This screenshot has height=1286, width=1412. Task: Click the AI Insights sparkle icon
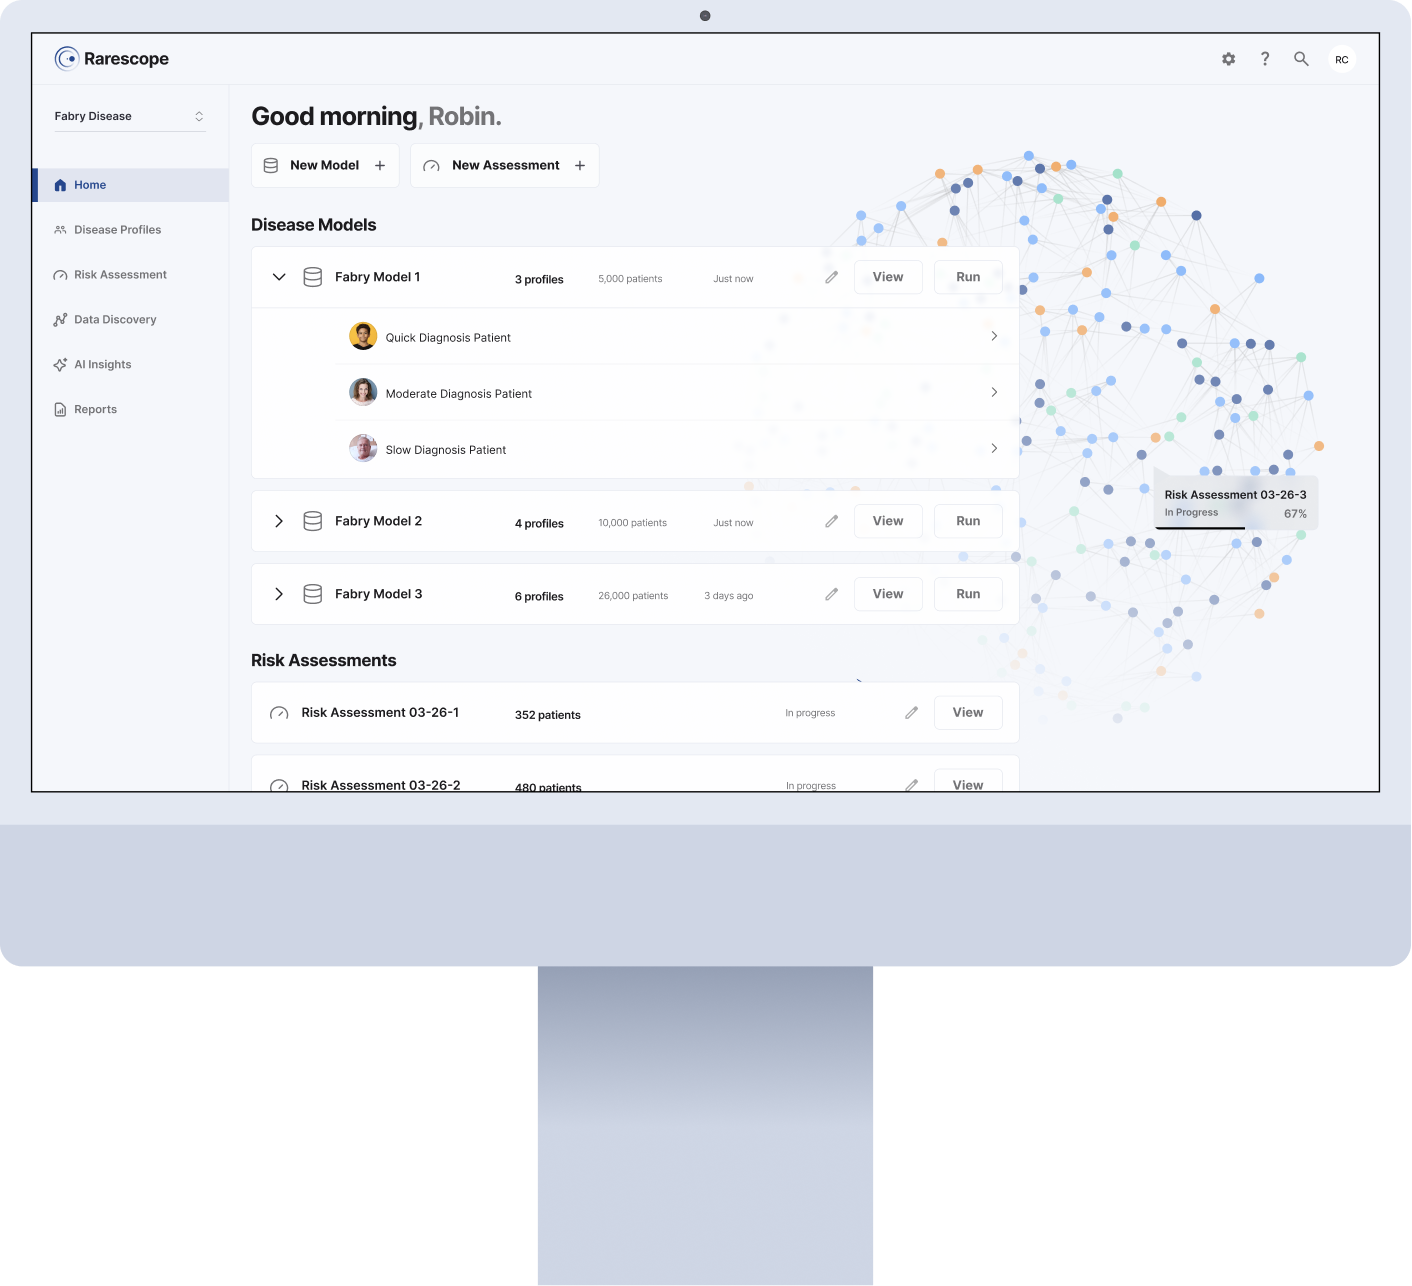[60, 365]
